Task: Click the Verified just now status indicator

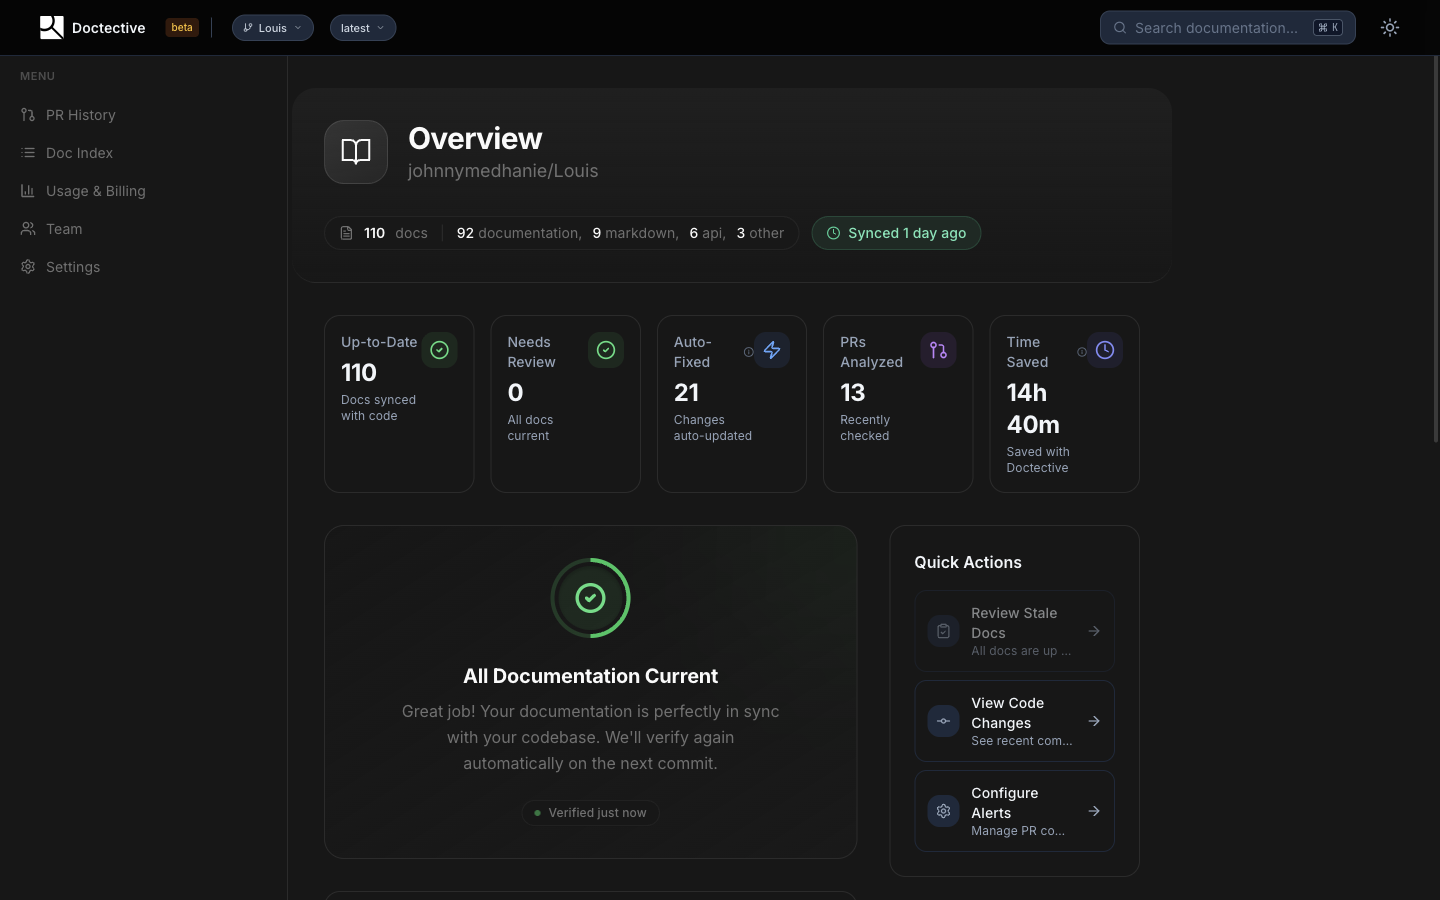Action: tap(590, 813)
